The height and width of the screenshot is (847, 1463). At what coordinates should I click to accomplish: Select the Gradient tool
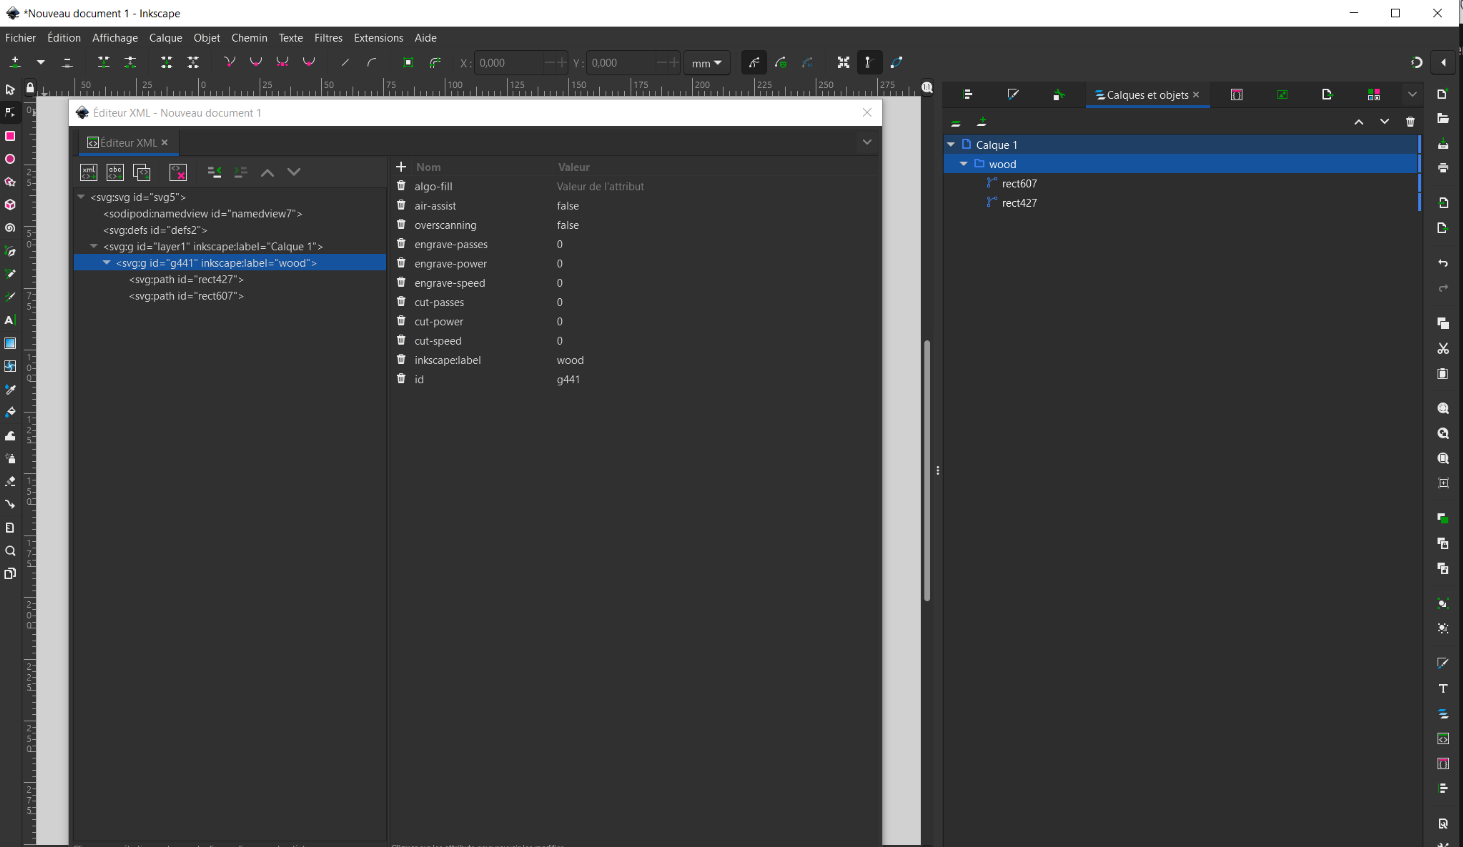[x=10, y=343]
